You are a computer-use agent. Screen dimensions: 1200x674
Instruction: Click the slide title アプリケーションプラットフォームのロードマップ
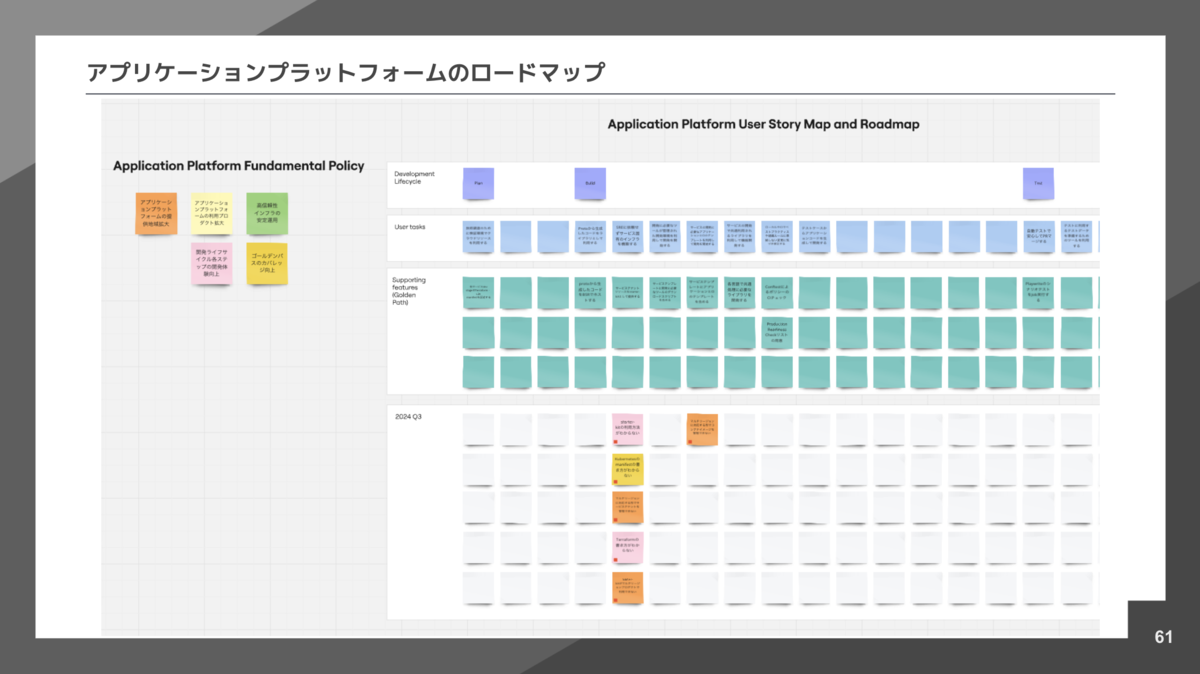point(345,71)
